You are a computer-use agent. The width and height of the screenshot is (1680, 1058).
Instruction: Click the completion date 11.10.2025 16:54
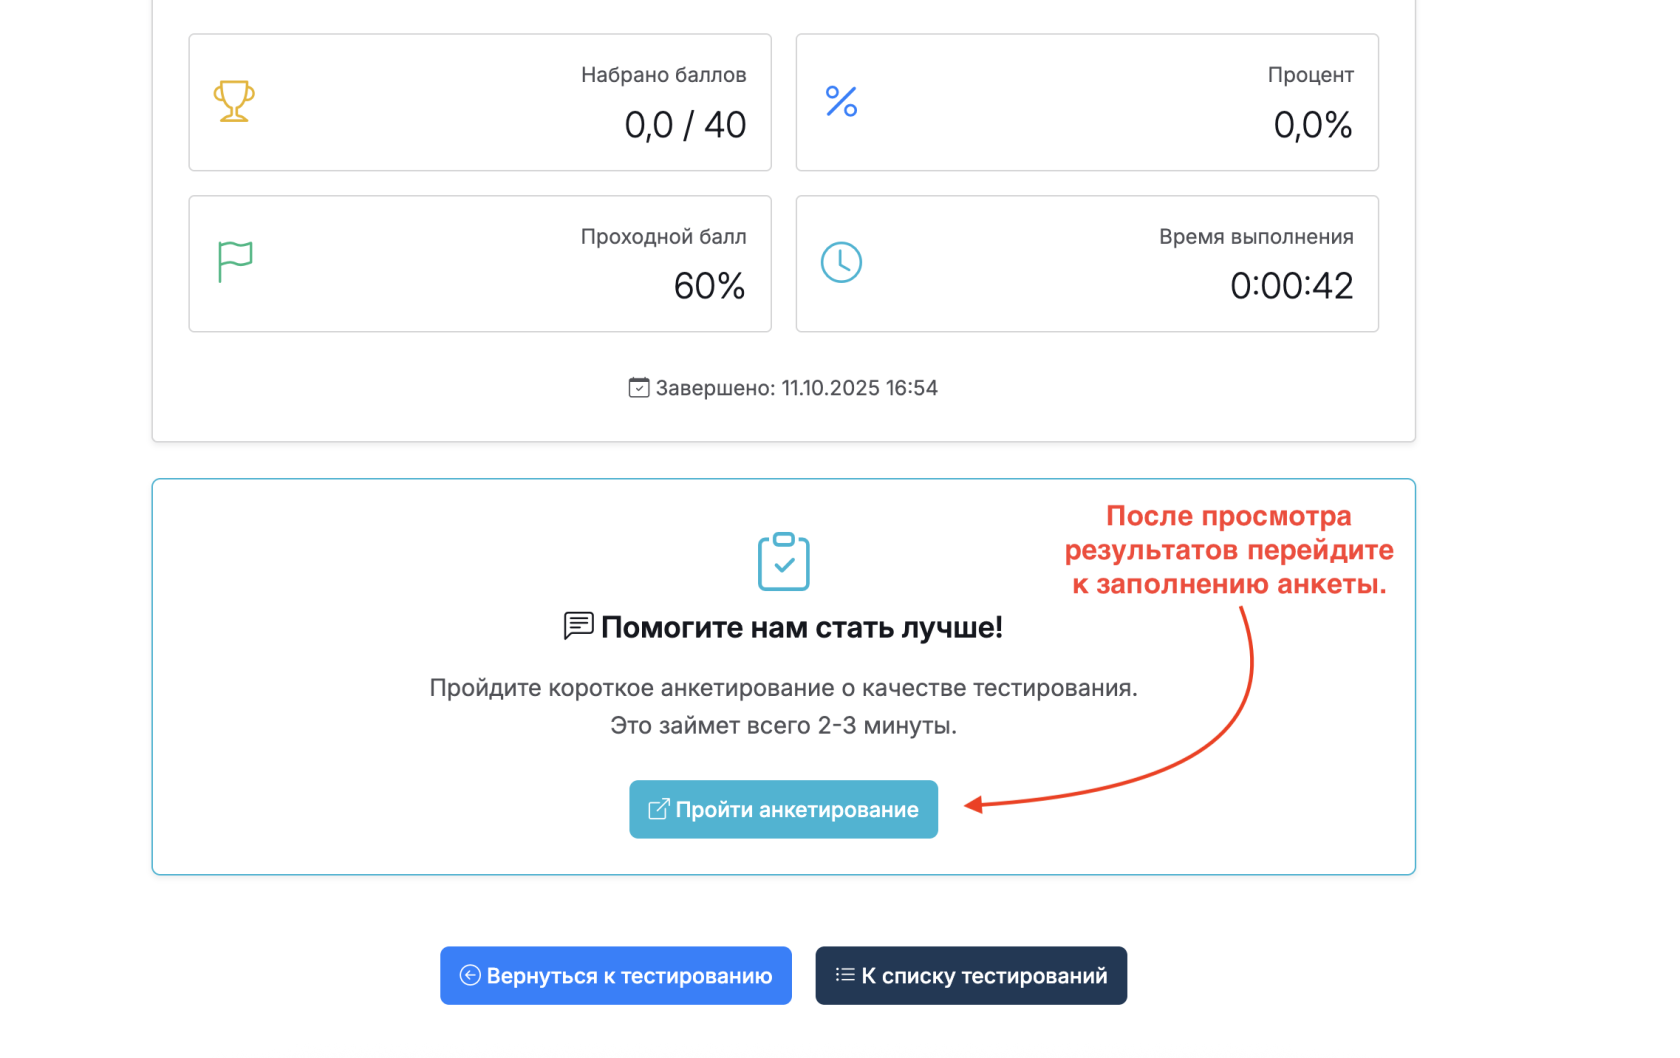(859, 388)
